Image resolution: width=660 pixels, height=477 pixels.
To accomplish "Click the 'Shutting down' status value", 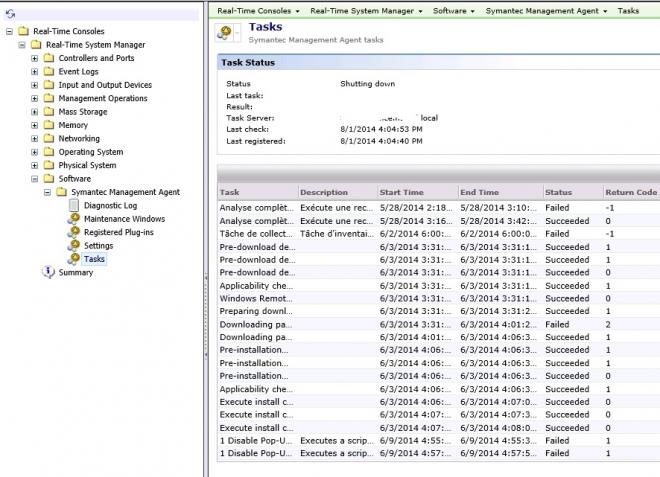I will tap(367, 84).
